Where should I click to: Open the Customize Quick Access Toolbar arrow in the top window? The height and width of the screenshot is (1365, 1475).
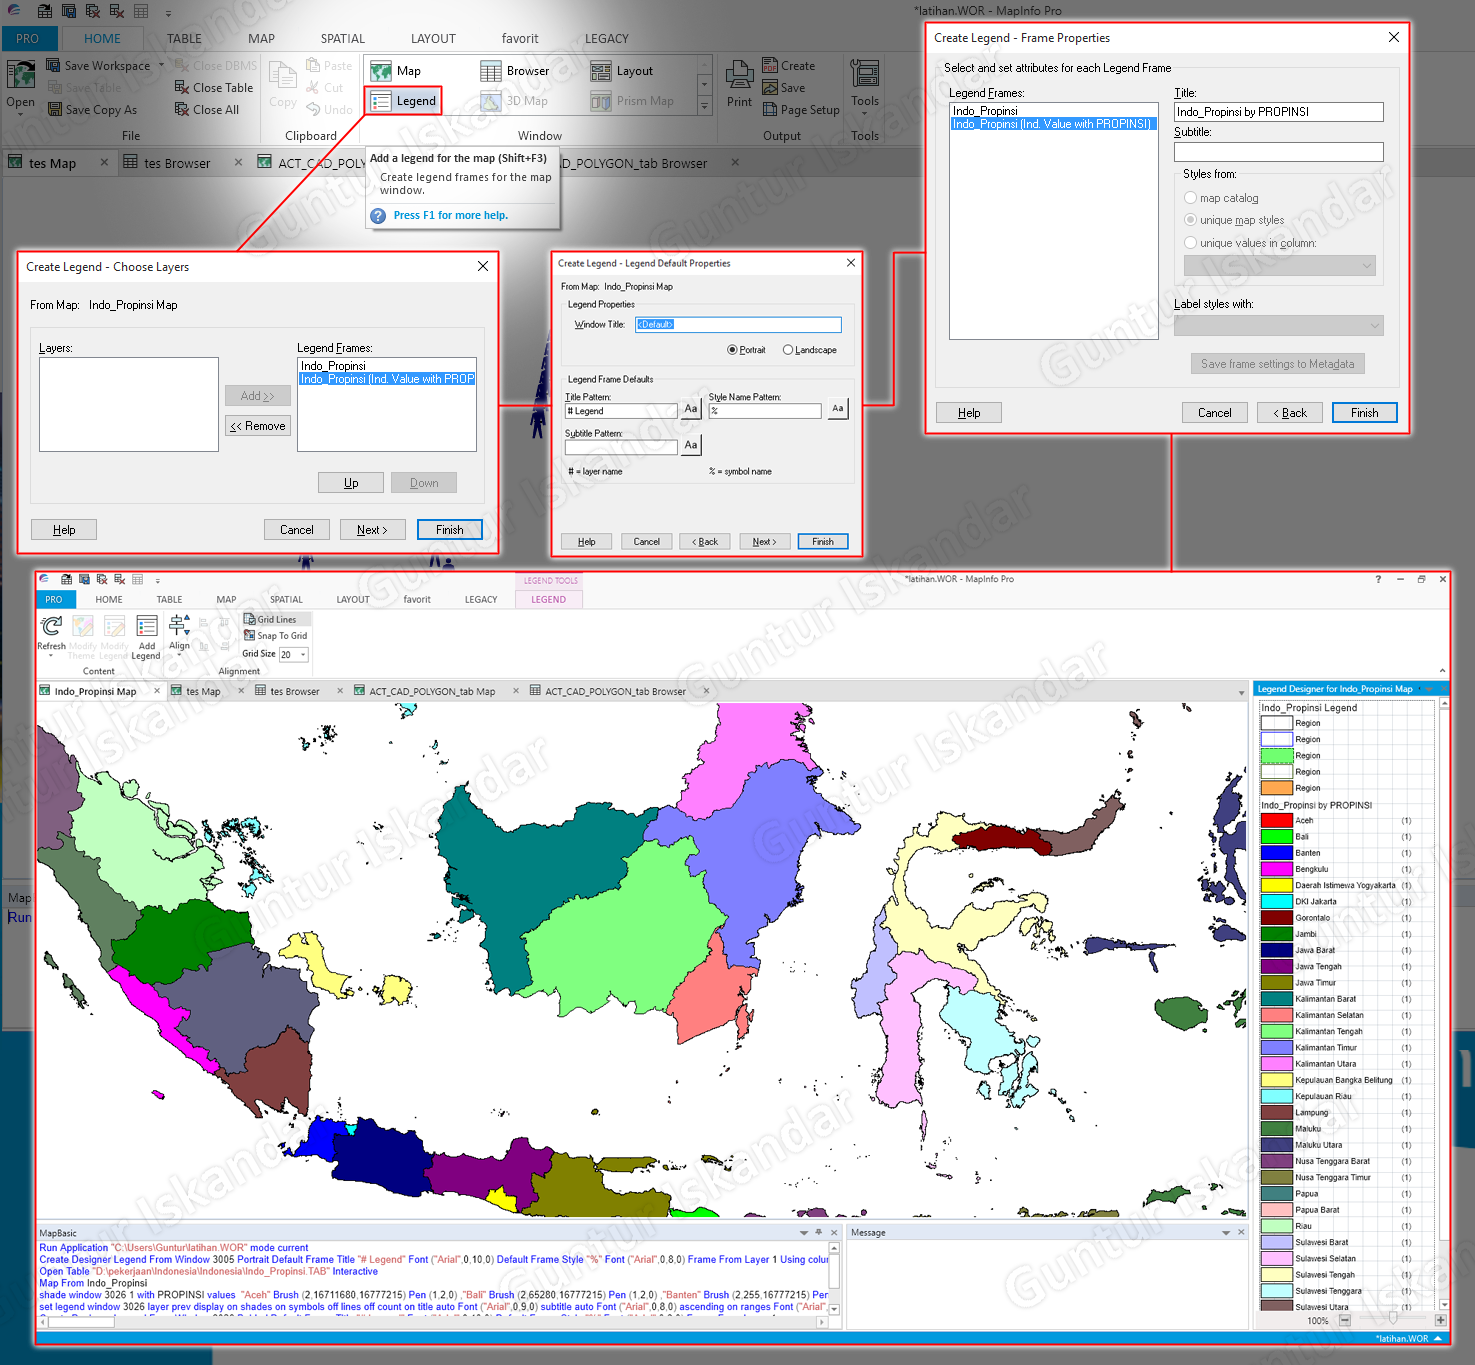(x=168, y=12)
